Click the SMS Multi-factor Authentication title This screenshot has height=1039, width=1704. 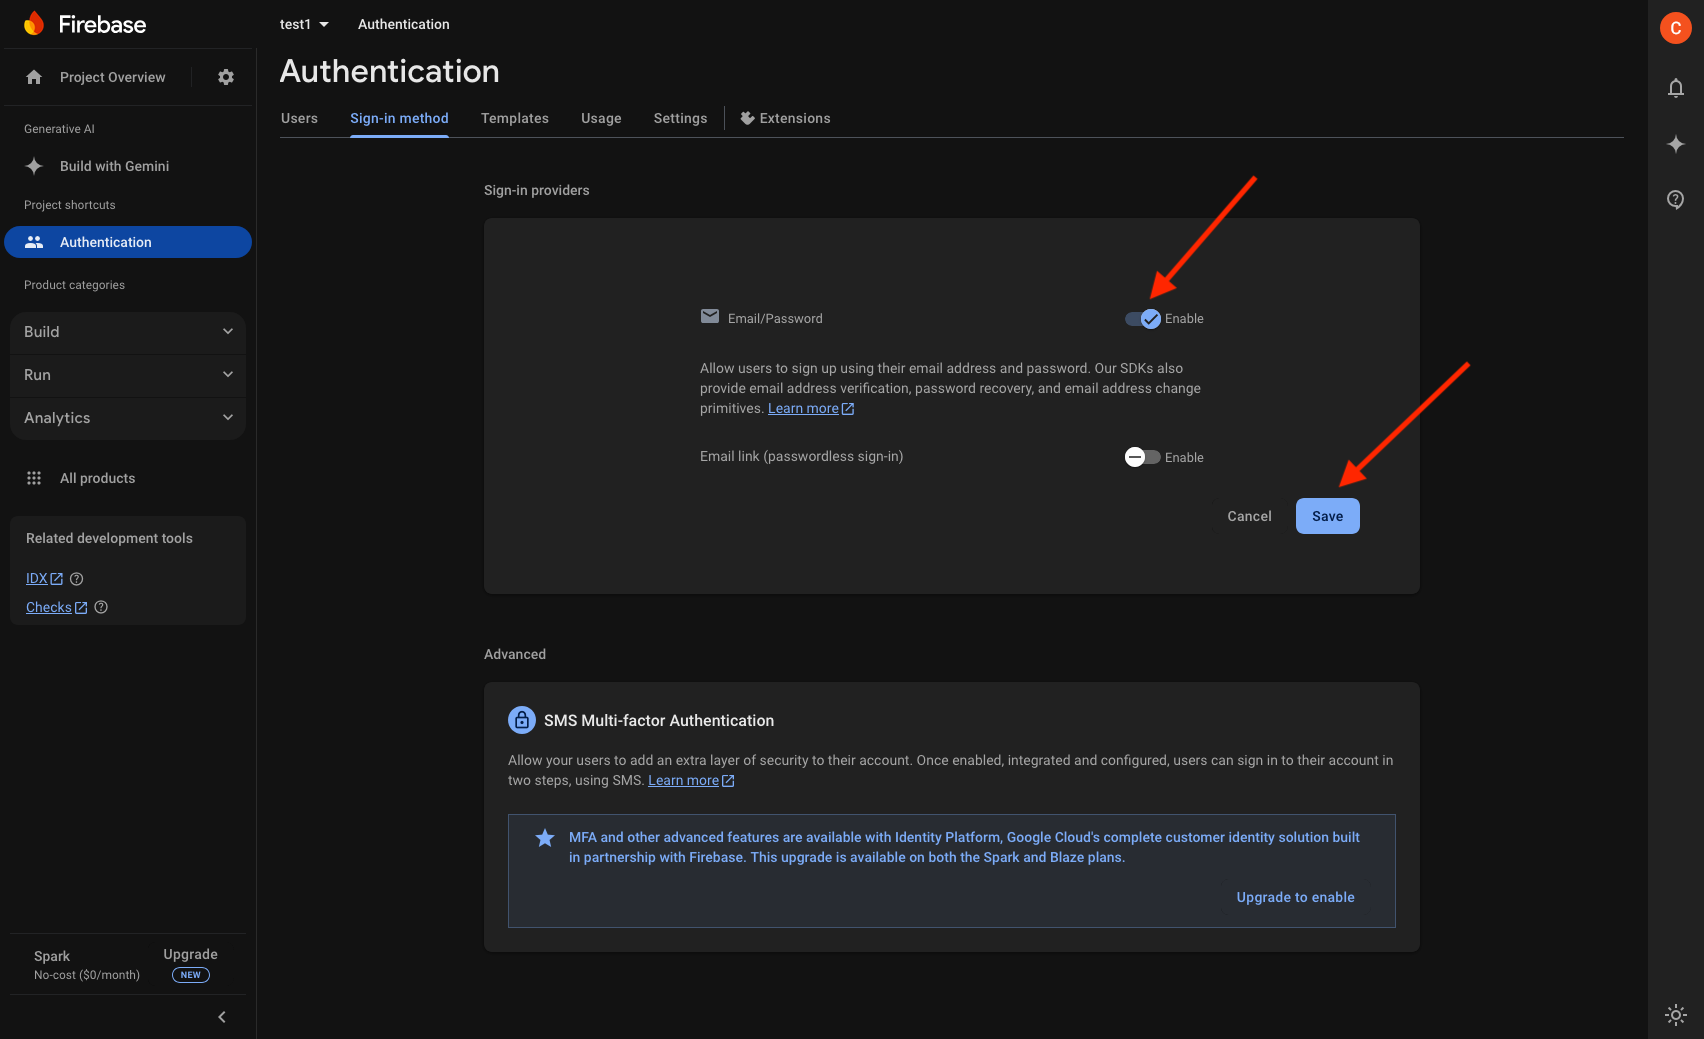(x=659, y=720)
